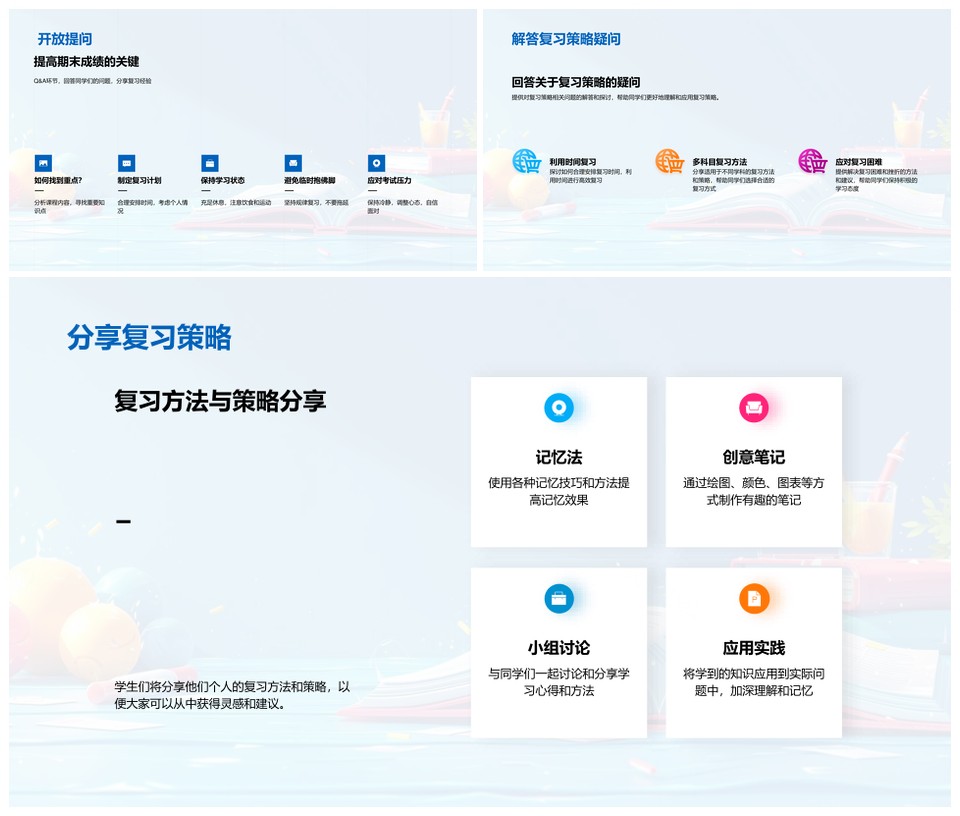Image resolution: width=960 pixels, height=816 pixels.
Task: Click the 记忆法 card title
Action: (559, 457)
